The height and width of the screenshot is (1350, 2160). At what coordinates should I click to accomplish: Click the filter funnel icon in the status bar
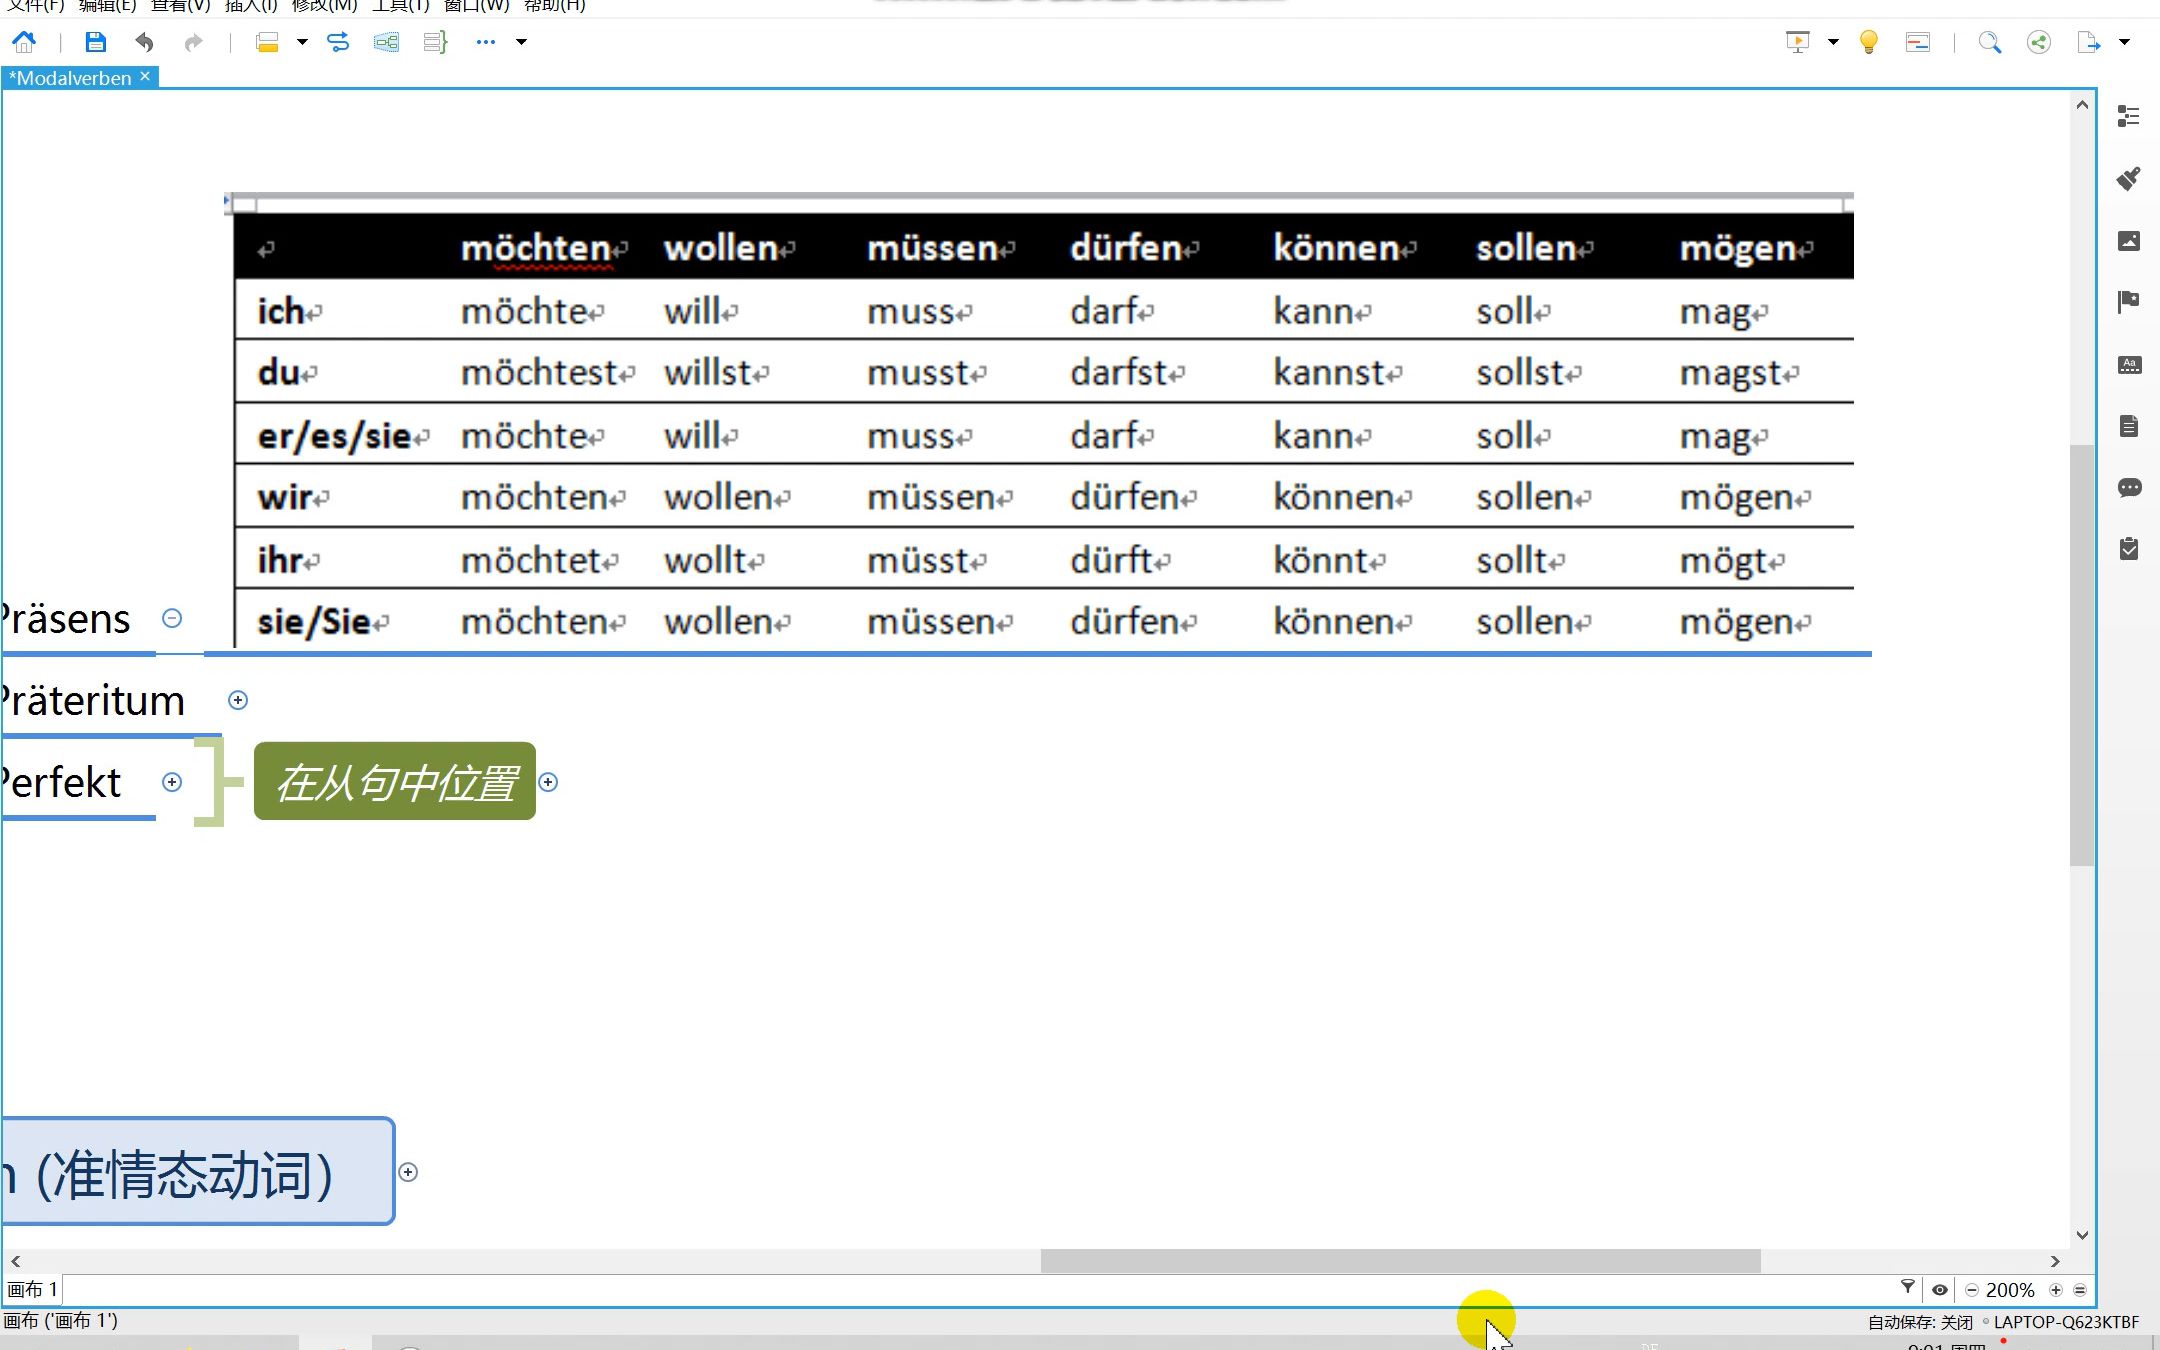coord(1907,1288)
